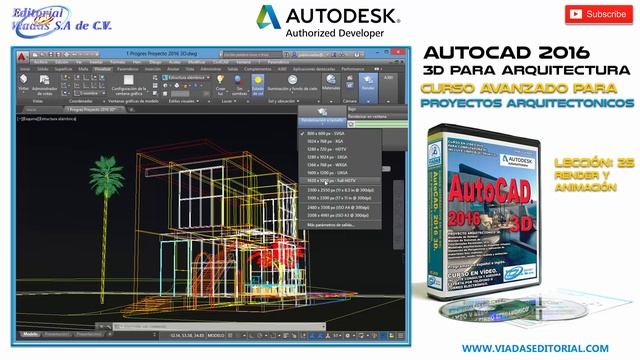The image size is (640, 360).
Task: Expand the Estilos visuales panel title
Action: (184, 101)
